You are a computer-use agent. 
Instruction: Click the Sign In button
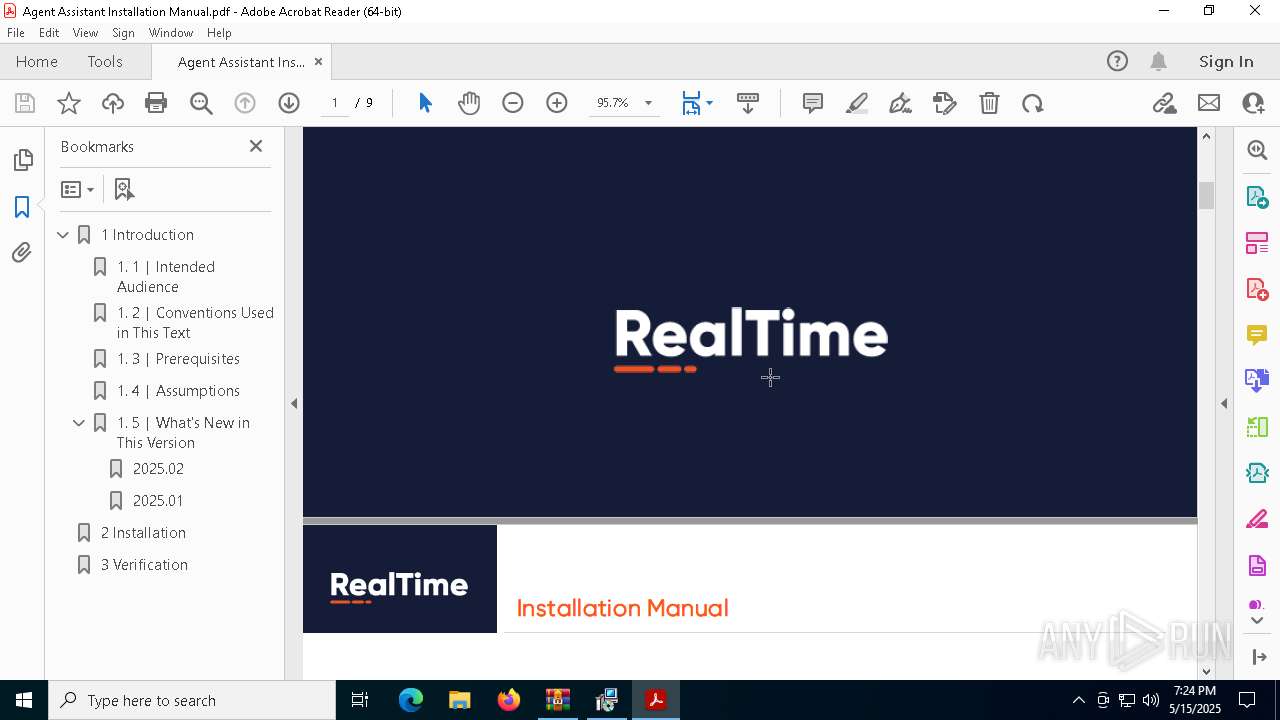tap(1226, 61)
